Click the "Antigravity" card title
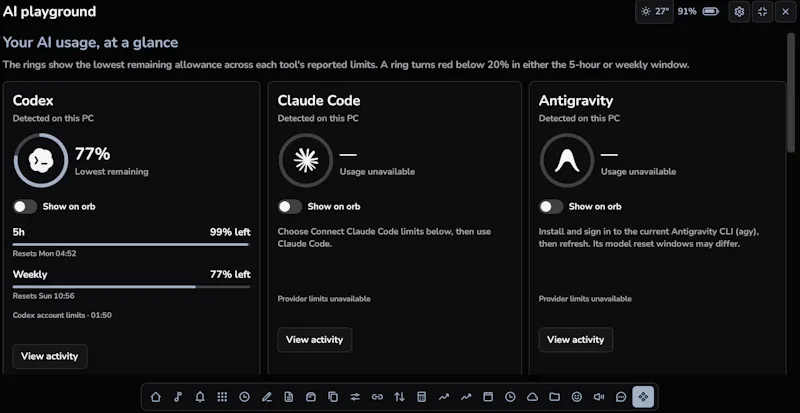The height and width of the screenshot is (413, 800). click(x=576, y=101)
